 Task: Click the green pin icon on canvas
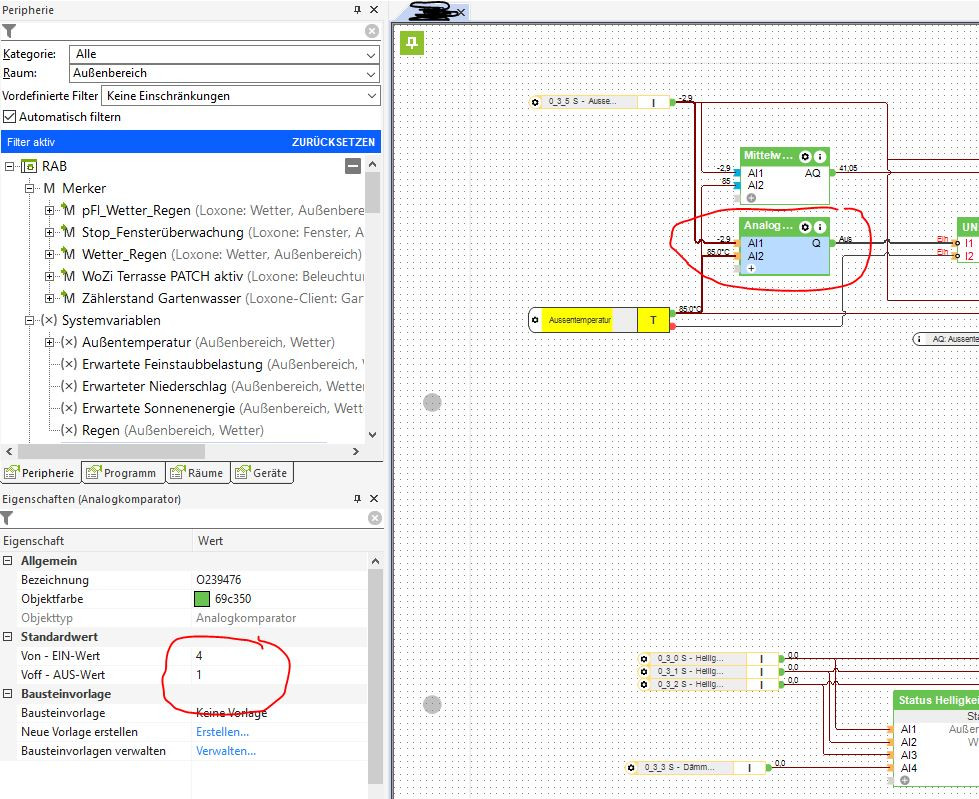[412, 42]
